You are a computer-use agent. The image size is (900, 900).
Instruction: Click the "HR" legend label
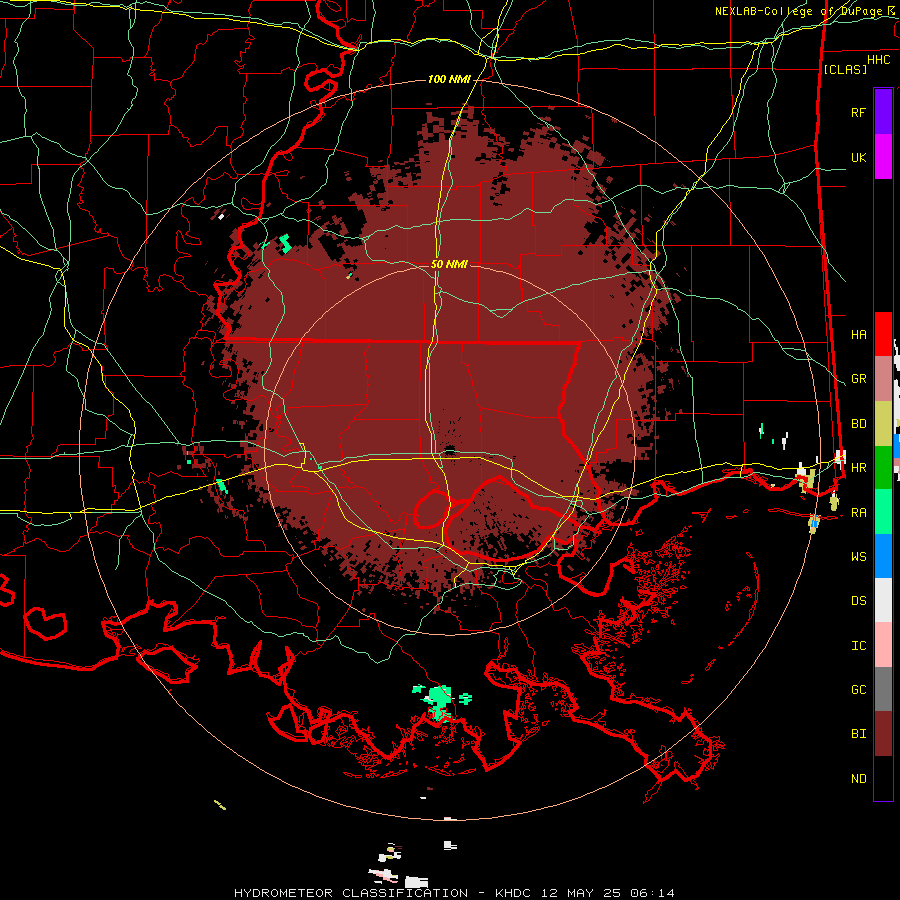(858, 468)
